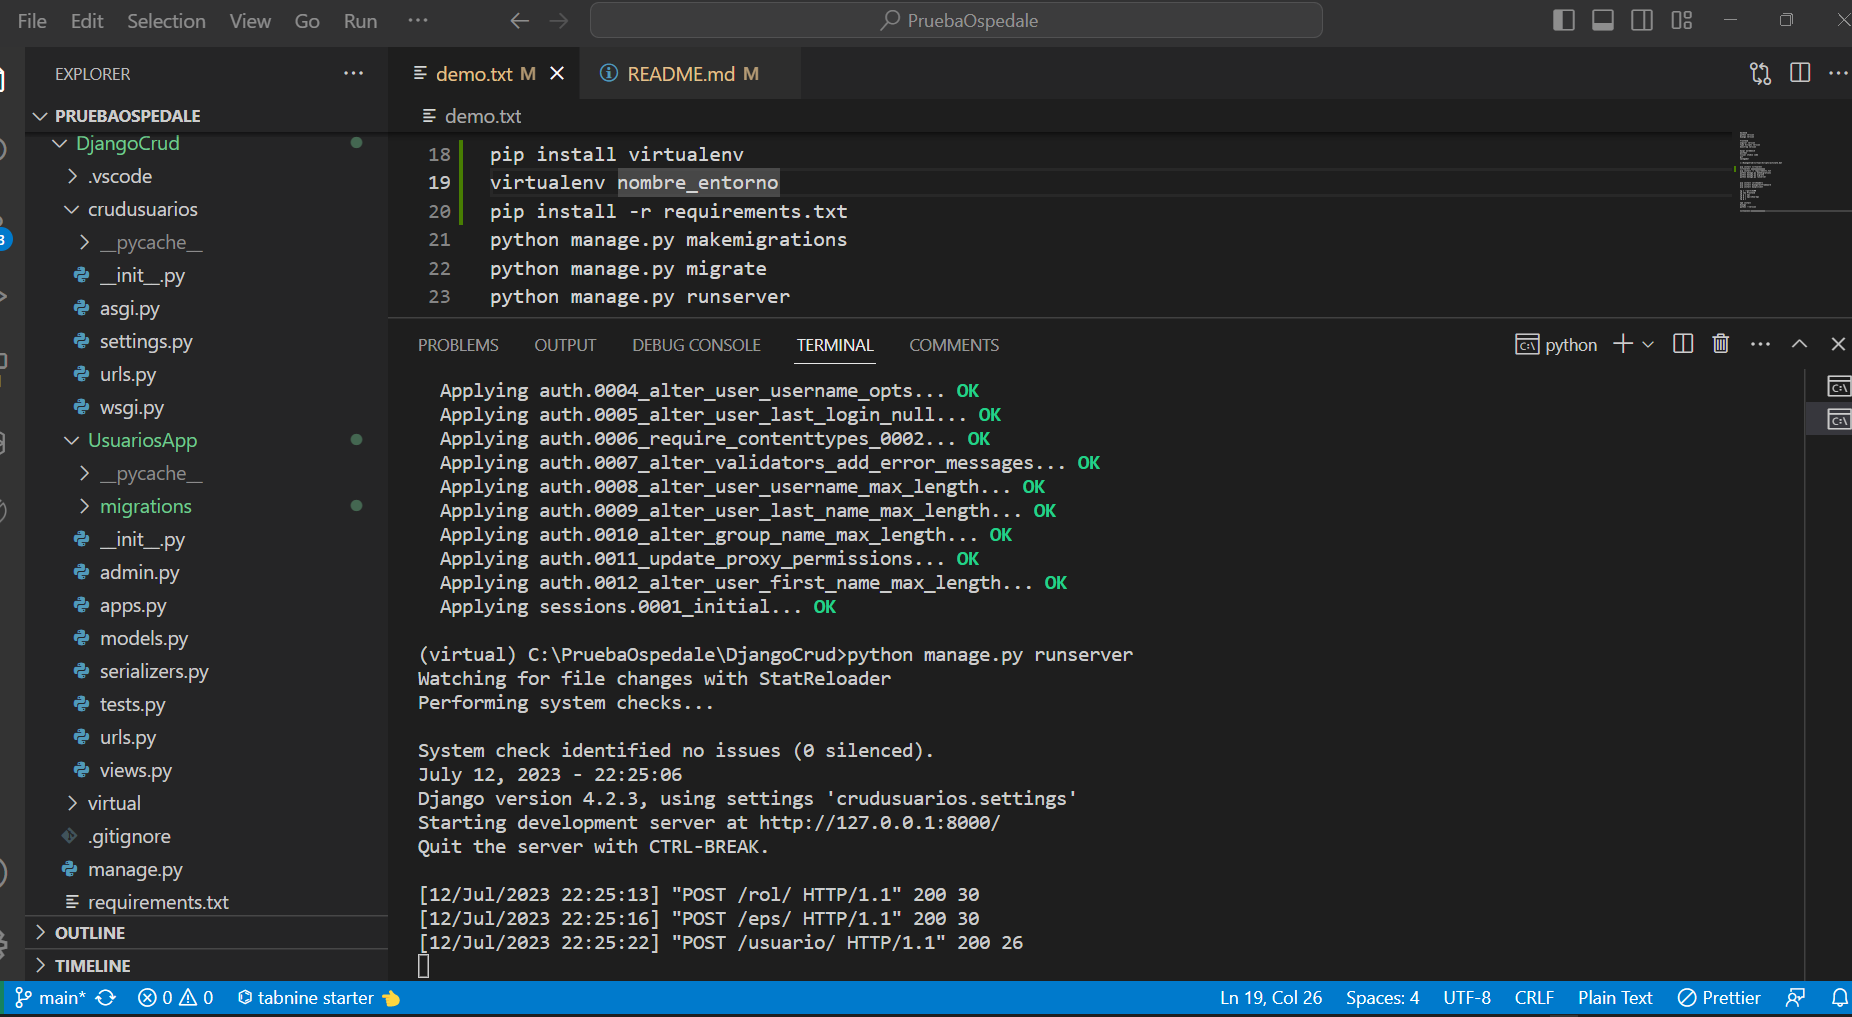Split the terminal panel
Screen dimensions: 1852x1017
coord(1683,344)
